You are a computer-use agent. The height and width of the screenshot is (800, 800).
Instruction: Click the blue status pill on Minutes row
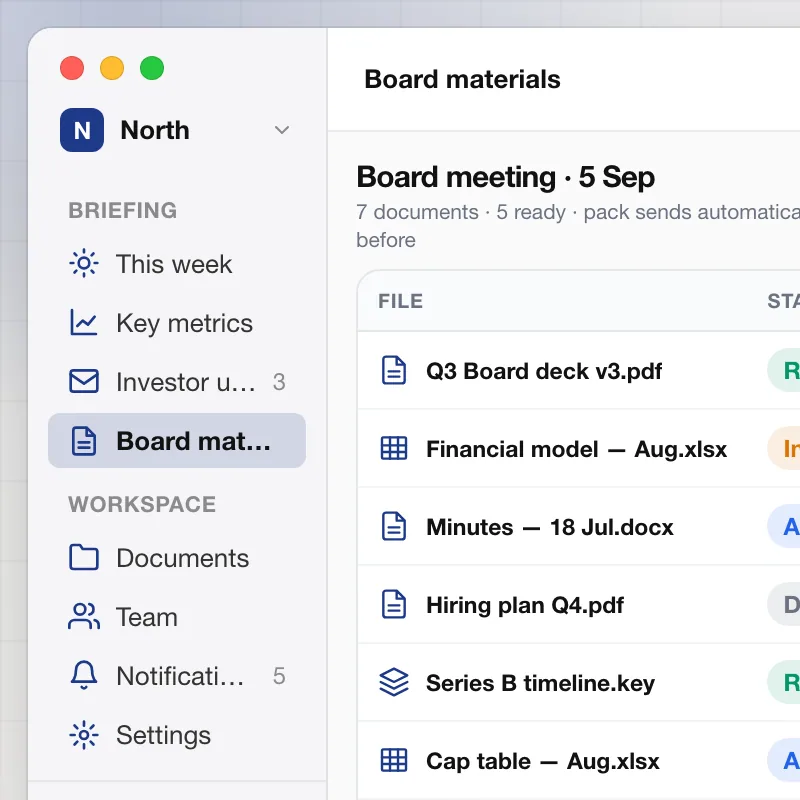pyautogui.click(x=784, y=527)
